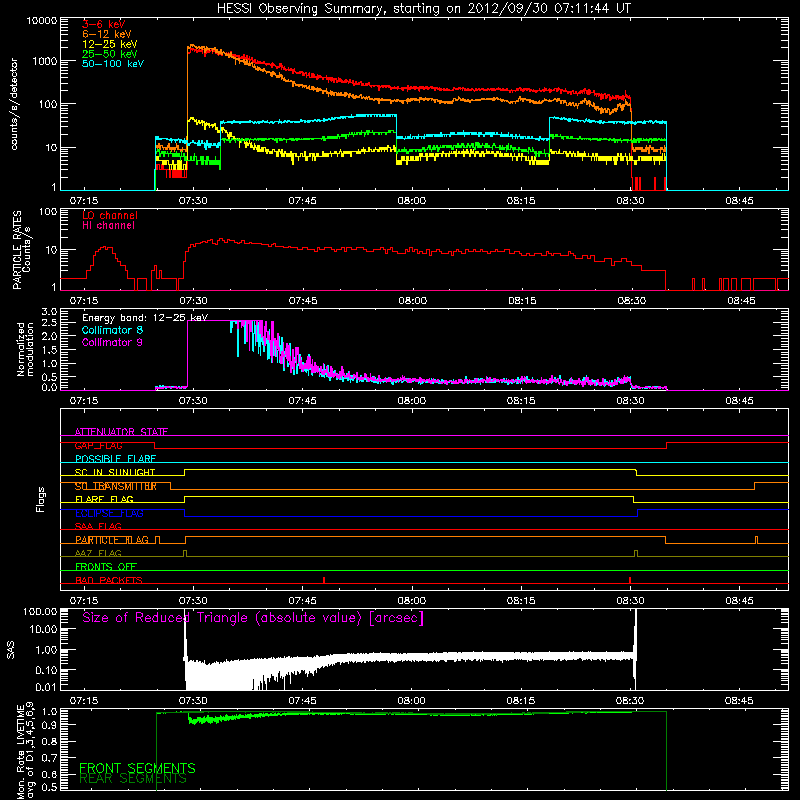800x800 pixels.
Task: Select the orange 6-12 keV legend entry
Action: pos(107,34)
